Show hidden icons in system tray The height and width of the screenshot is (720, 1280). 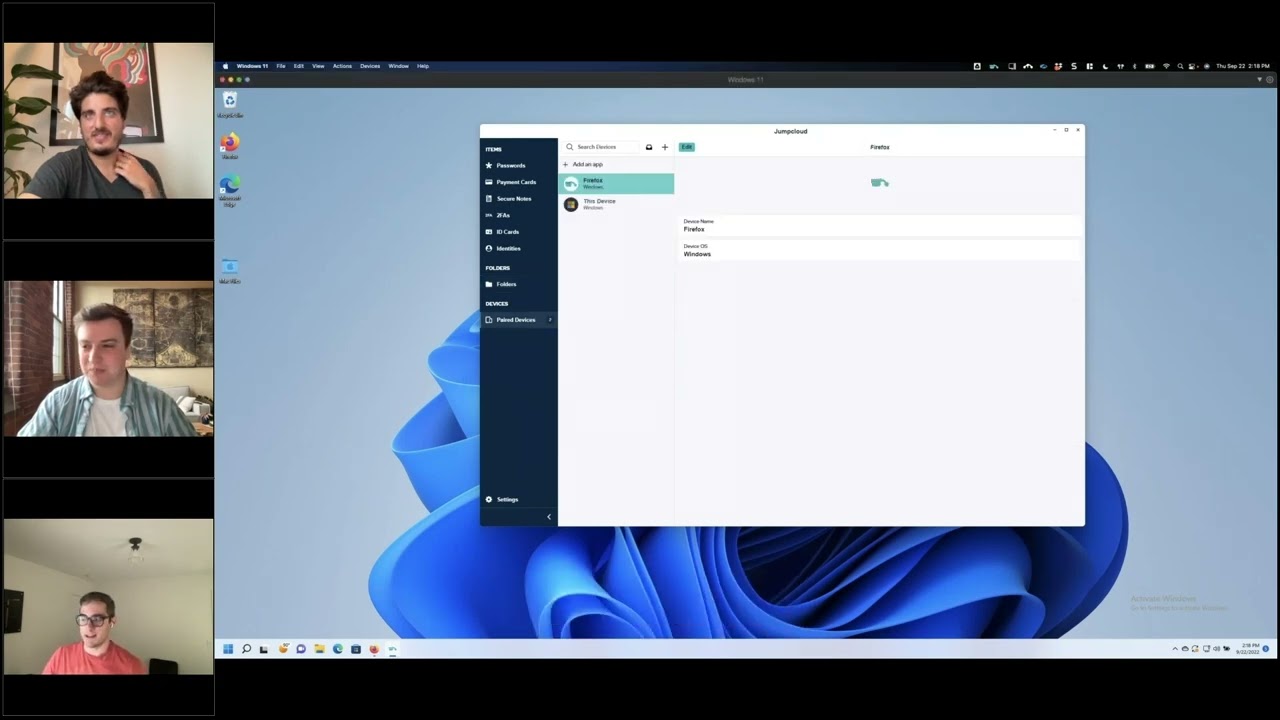pos(1175,649)
